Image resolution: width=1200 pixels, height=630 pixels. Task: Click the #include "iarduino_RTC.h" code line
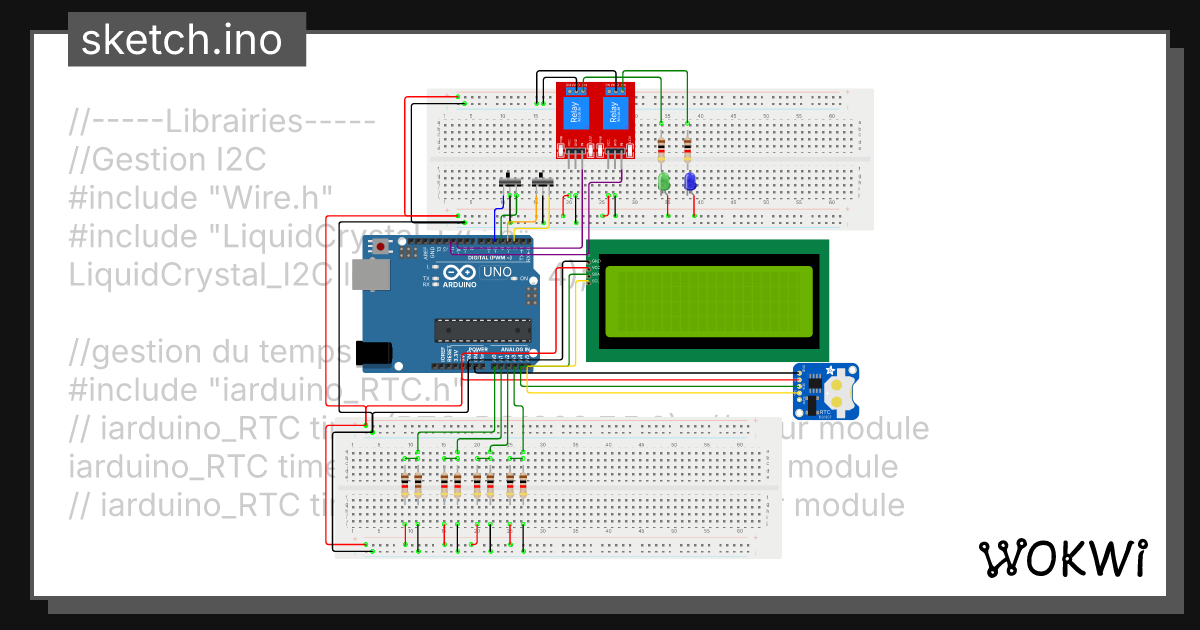click(x=264, y=390)
